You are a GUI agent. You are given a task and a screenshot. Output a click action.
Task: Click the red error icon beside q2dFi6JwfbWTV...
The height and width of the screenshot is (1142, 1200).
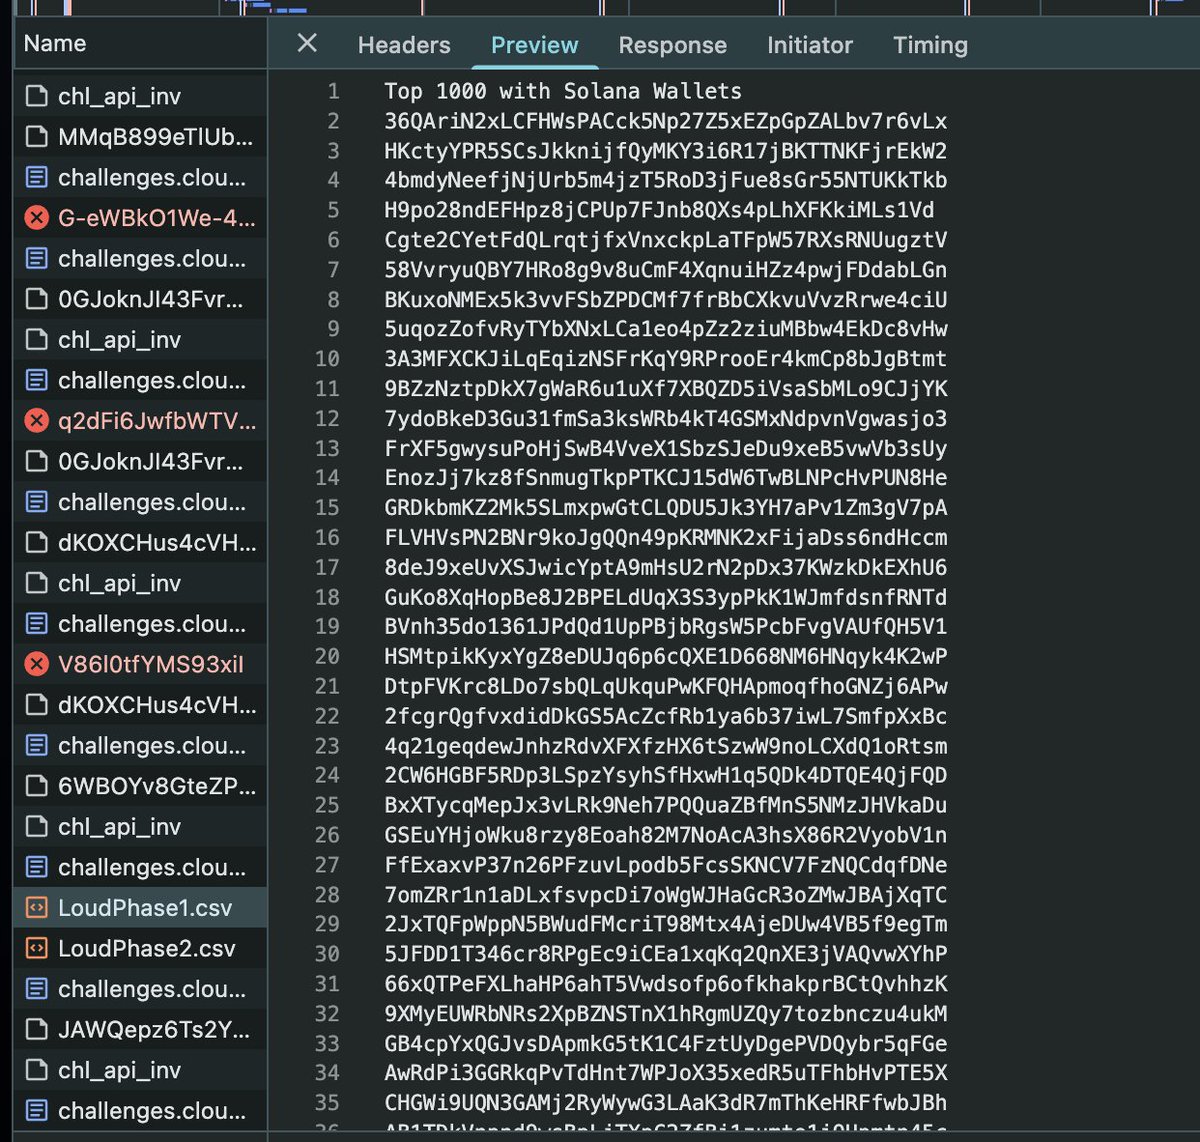(x=37, y=421)
